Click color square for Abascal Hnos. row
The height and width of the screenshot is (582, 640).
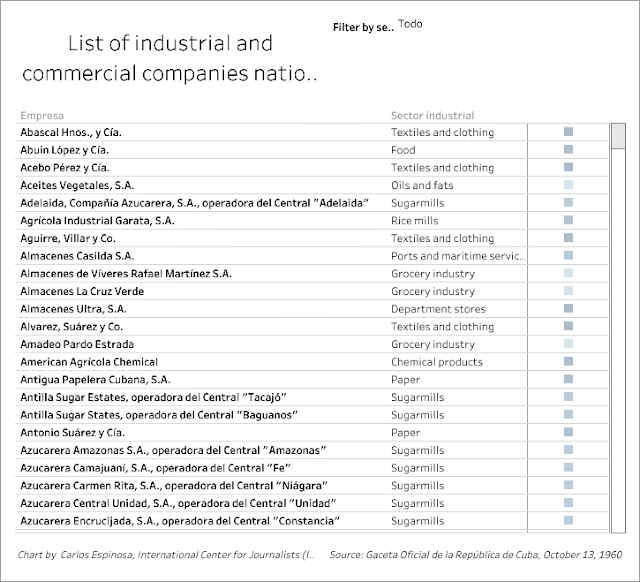click(x=568, y=132)
